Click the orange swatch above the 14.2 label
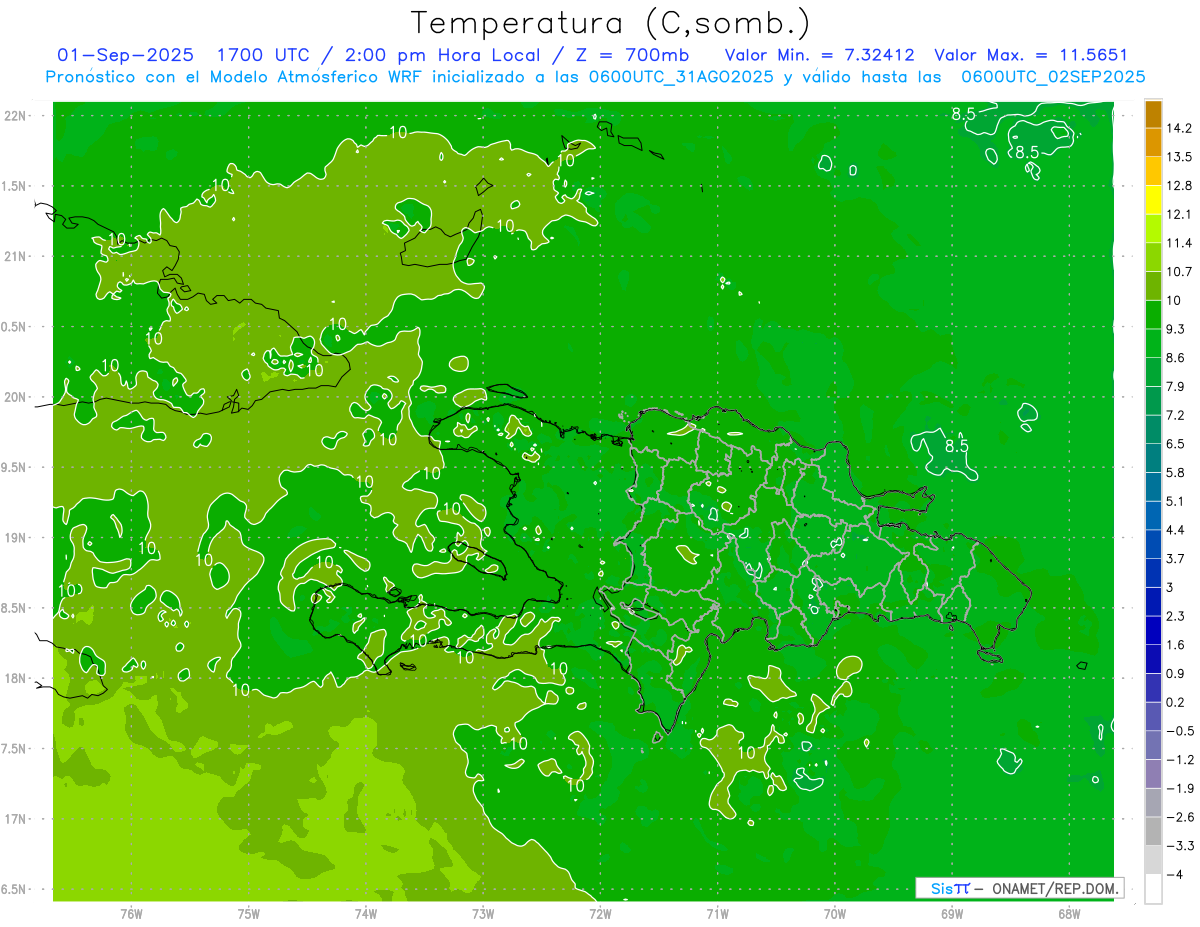The width and height of the screenshot is (1200, 927). [1153, 113]
